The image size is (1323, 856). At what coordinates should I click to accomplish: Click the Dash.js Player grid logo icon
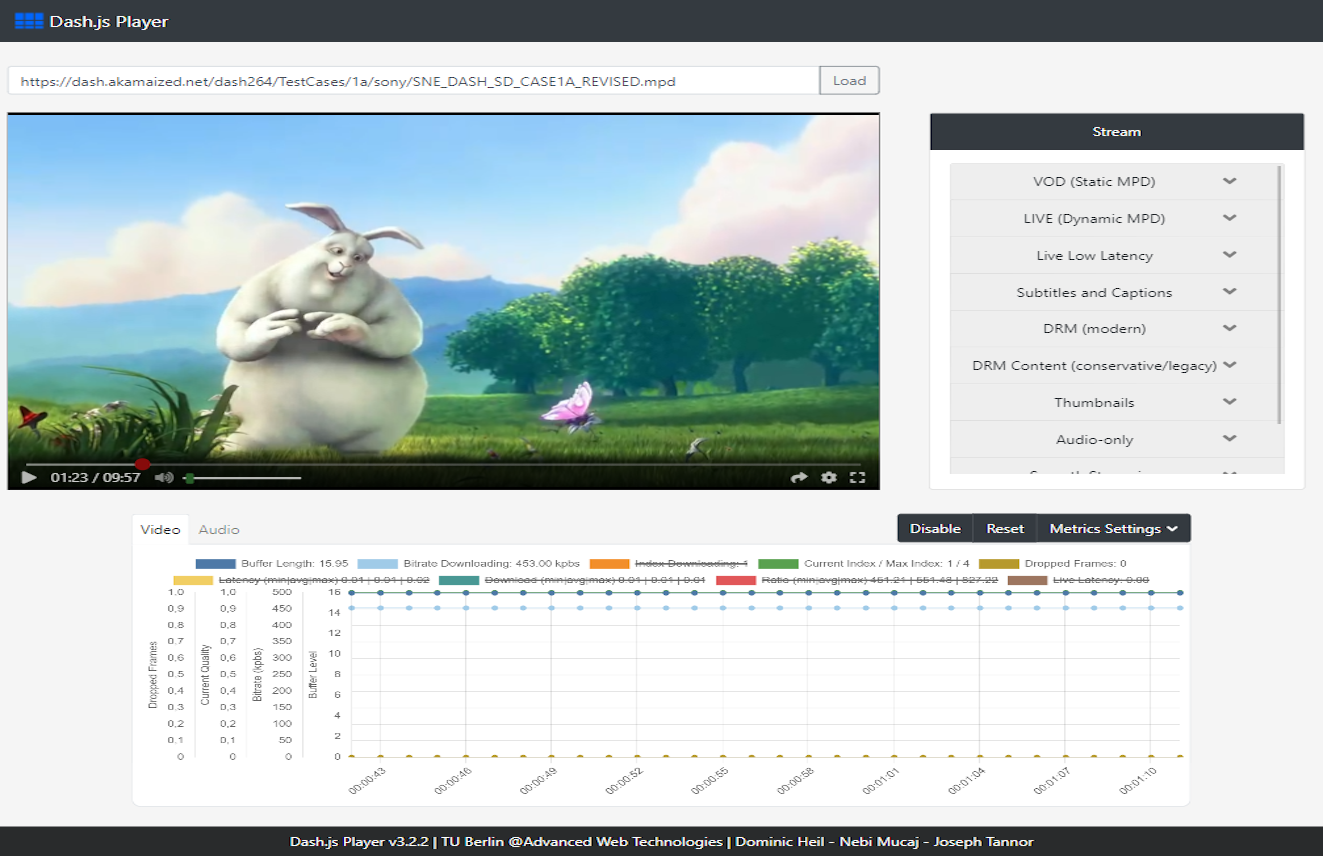pos(29,21)
